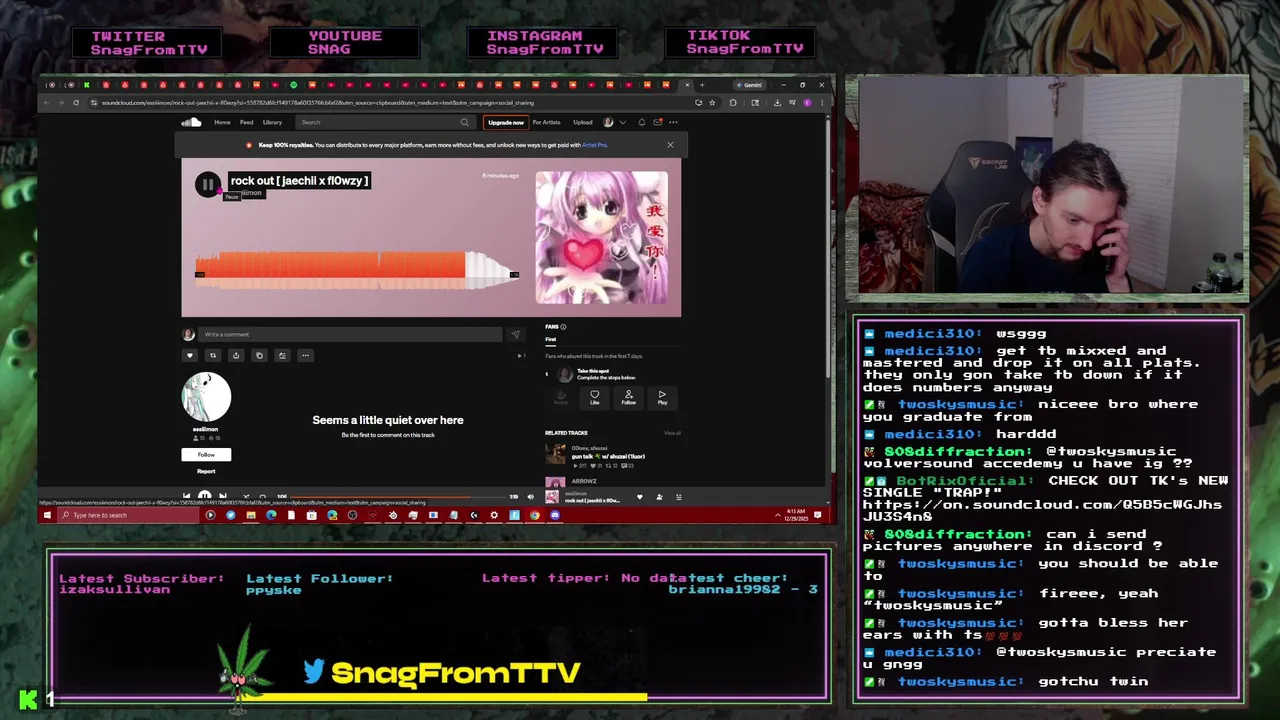Follow the Artist Pro link in banner
Screen dimensions: 1280x720
594,145
